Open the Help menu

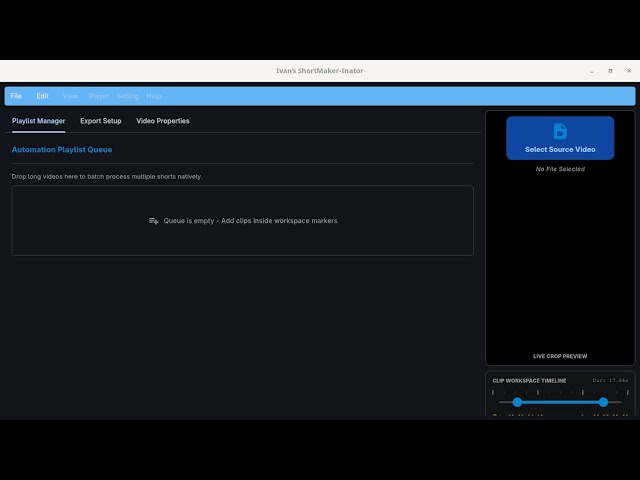coord(154,96)
